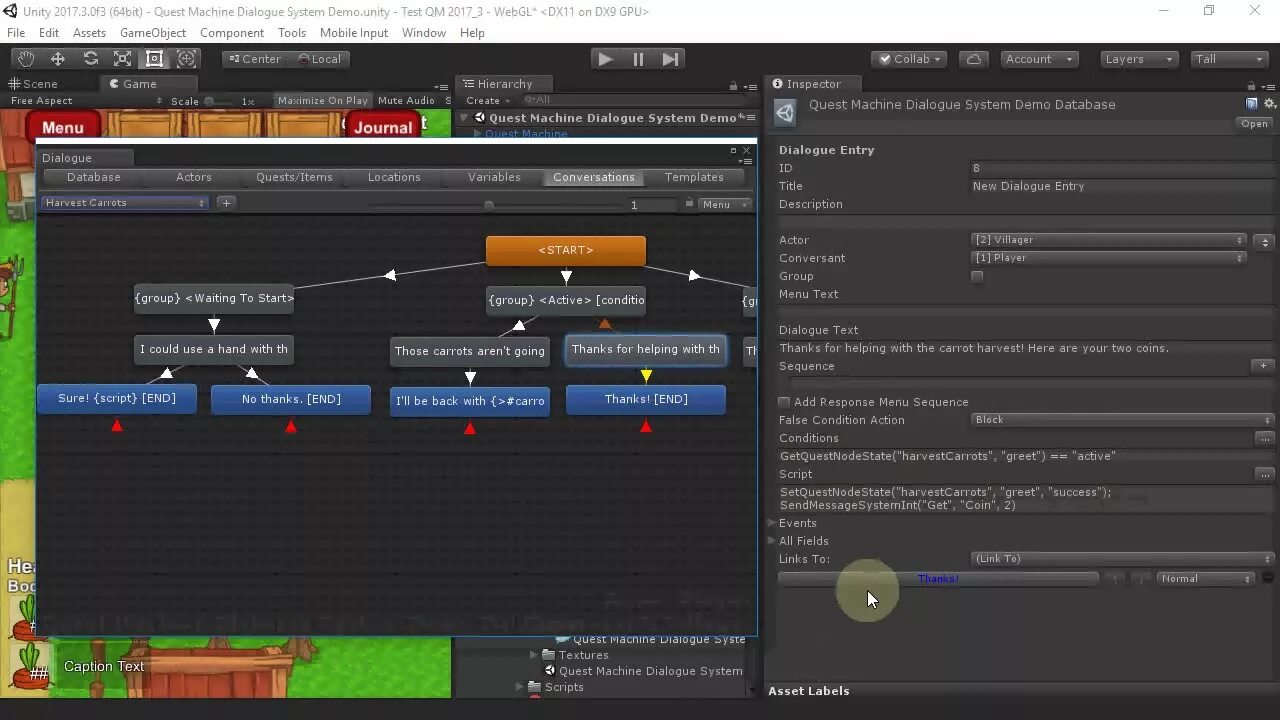
Task: Click the lock icon beside dialogue Menu
Action: pos(689,203)
